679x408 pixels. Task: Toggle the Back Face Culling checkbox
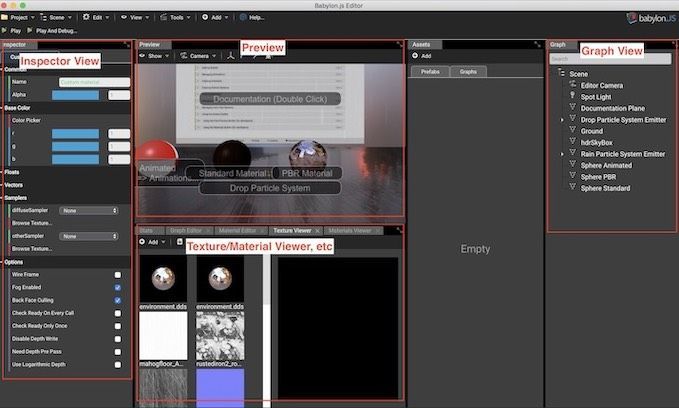click(118, 301)
